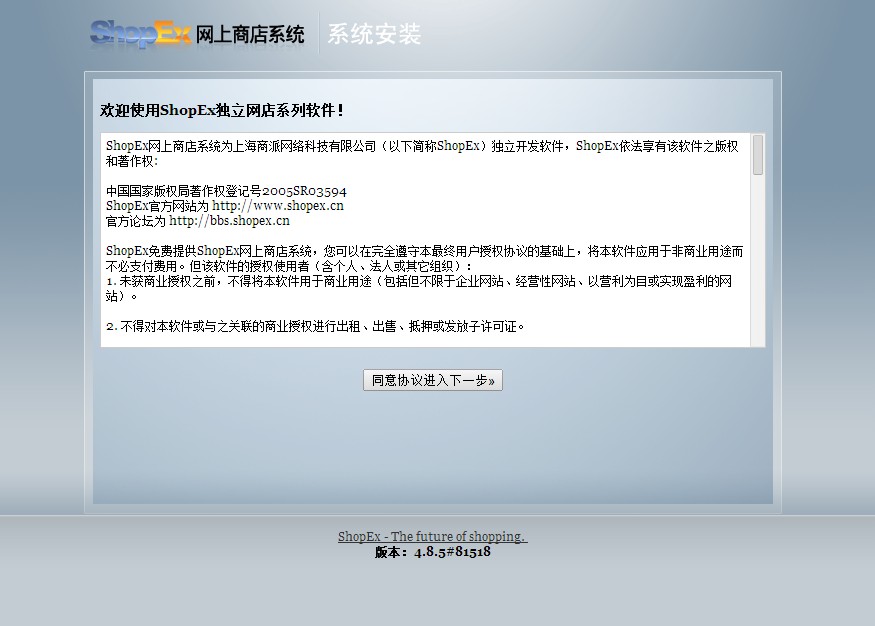This screenshot has height=626, width=875.
Task: Click the version text 4.8.5#81518
Action: pos(452,552)
